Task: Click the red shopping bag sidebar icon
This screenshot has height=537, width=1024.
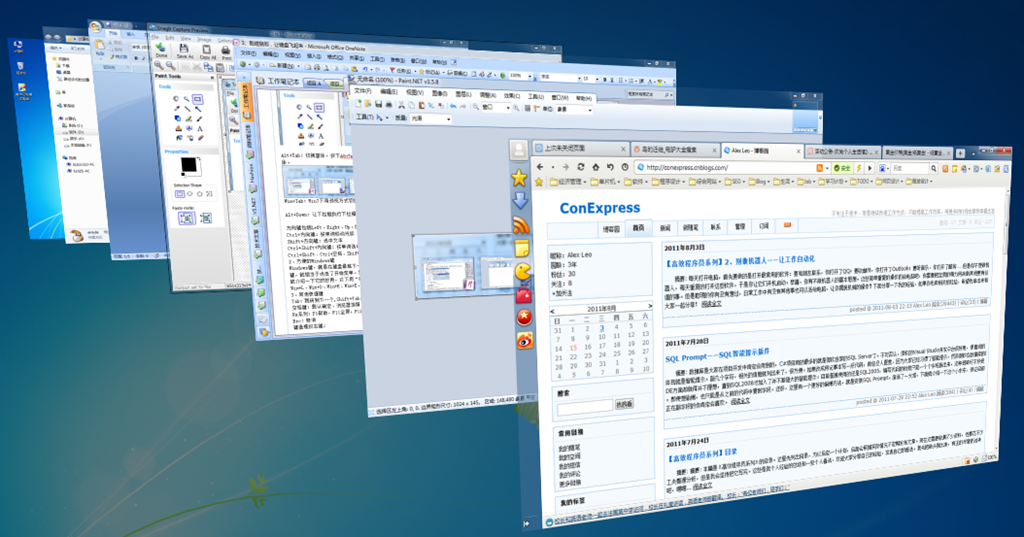Action: tap(524, 295)
